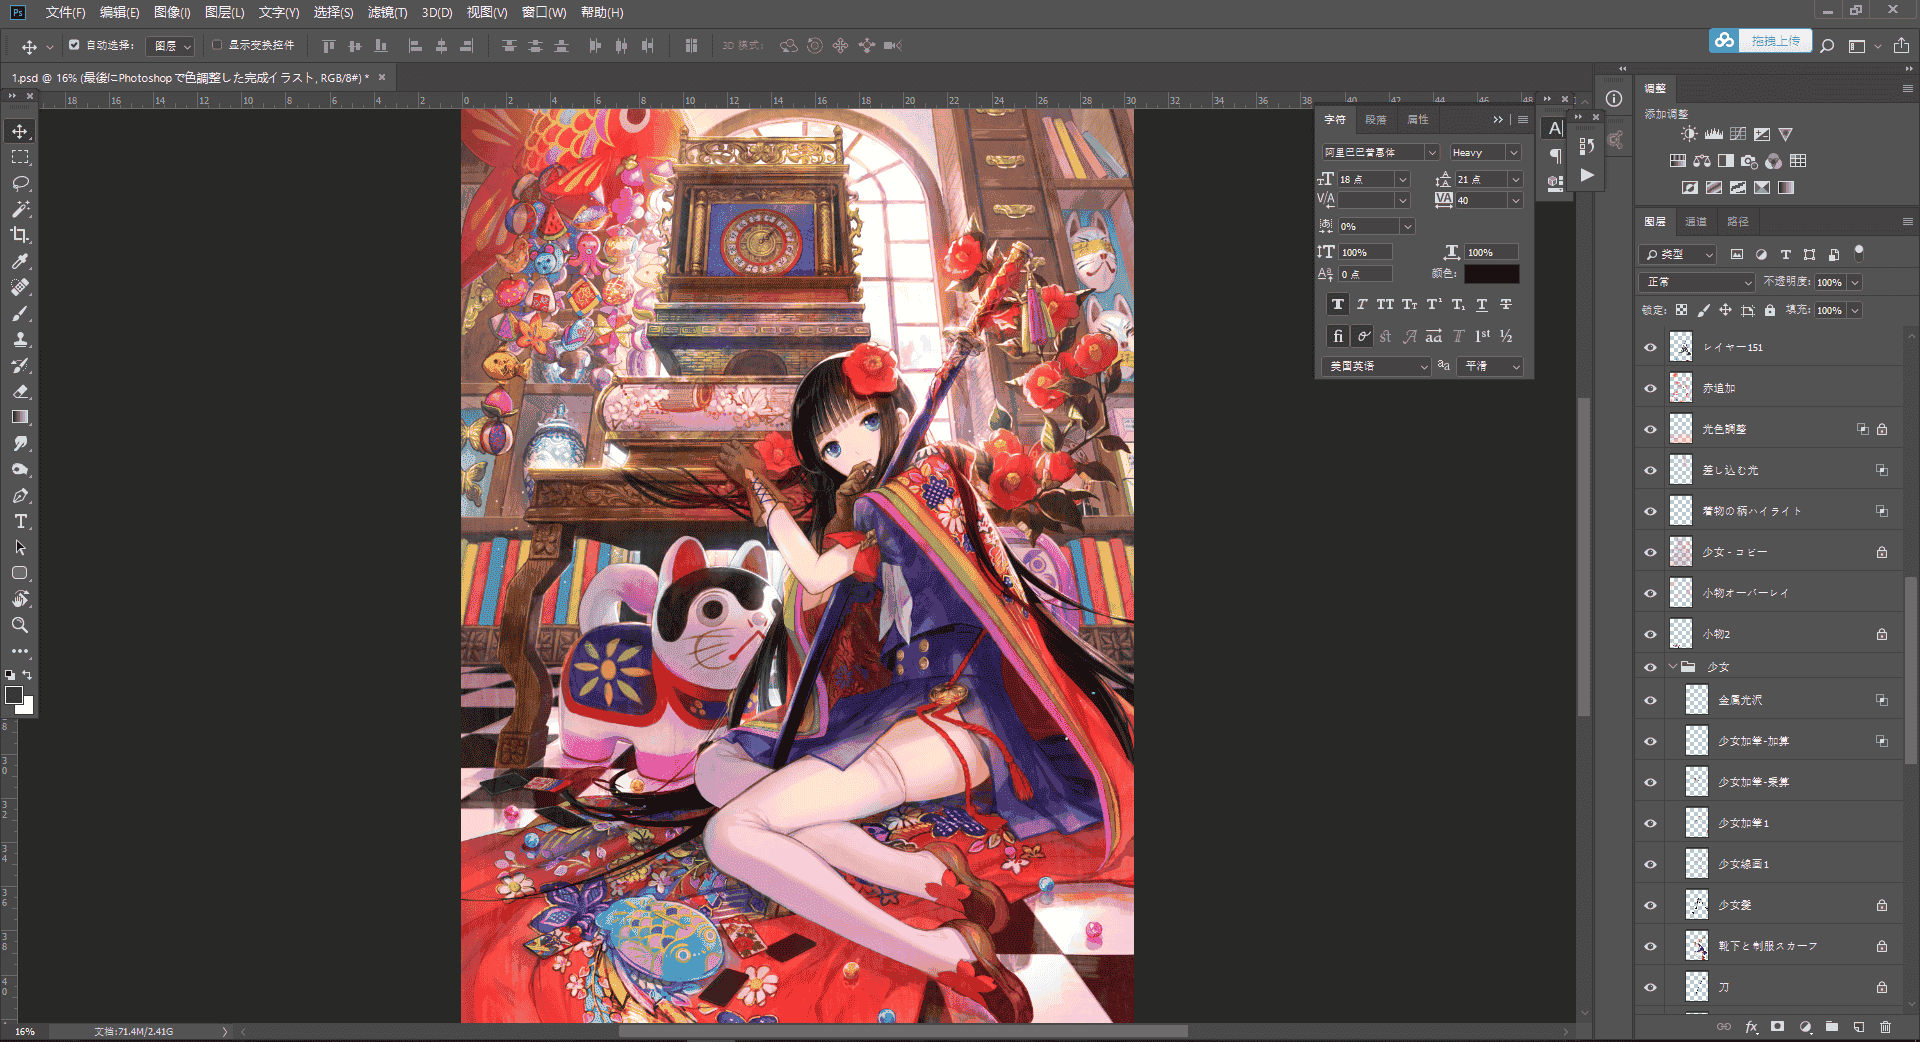This screenshot has width=1920, height=1042.
Task: Create a new group with folder icon
Action: (x=1832, y=1027)
